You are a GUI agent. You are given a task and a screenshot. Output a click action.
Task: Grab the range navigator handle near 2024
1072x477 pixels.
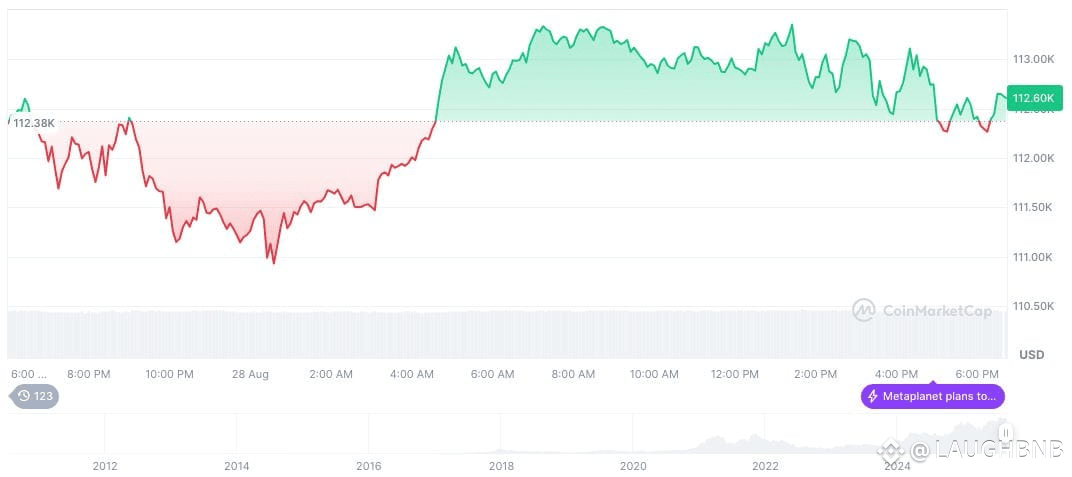pos(1006,432)
